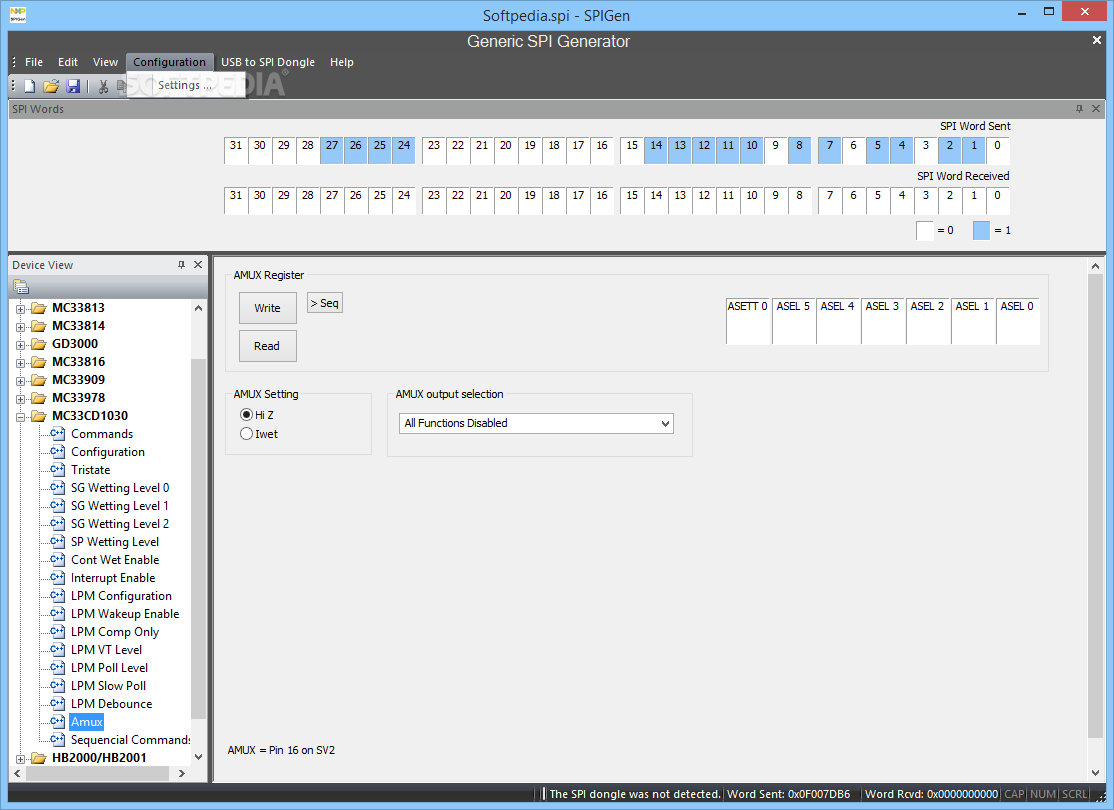Image resolution: width=1114 pixels, height=810 pixels.
Task: Pin the Device View panel
Action: pyautogui.click(x=181, y=264)
